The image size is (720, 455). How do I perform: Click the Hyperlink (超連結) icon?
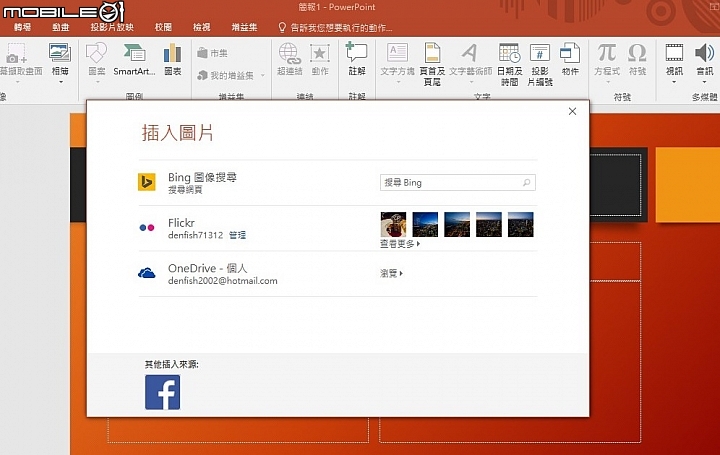pos(290,53)
